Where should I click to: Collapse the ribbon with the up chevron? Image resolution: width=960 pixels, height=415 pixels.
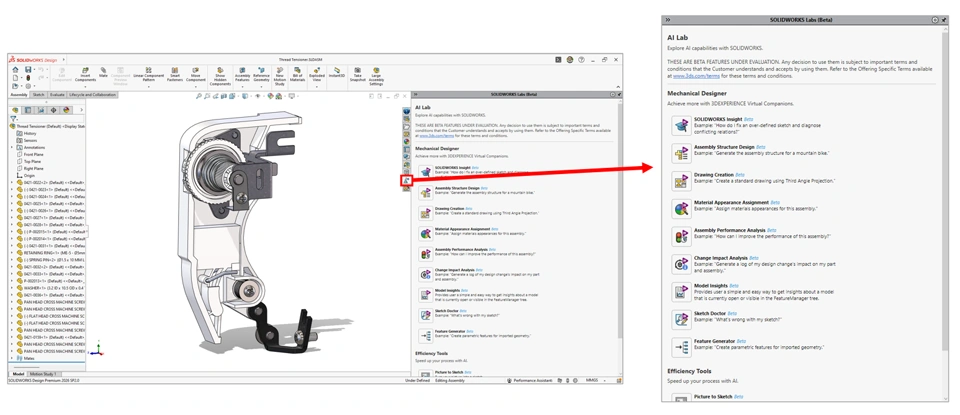pyautogui.click(x=618, y=87)
